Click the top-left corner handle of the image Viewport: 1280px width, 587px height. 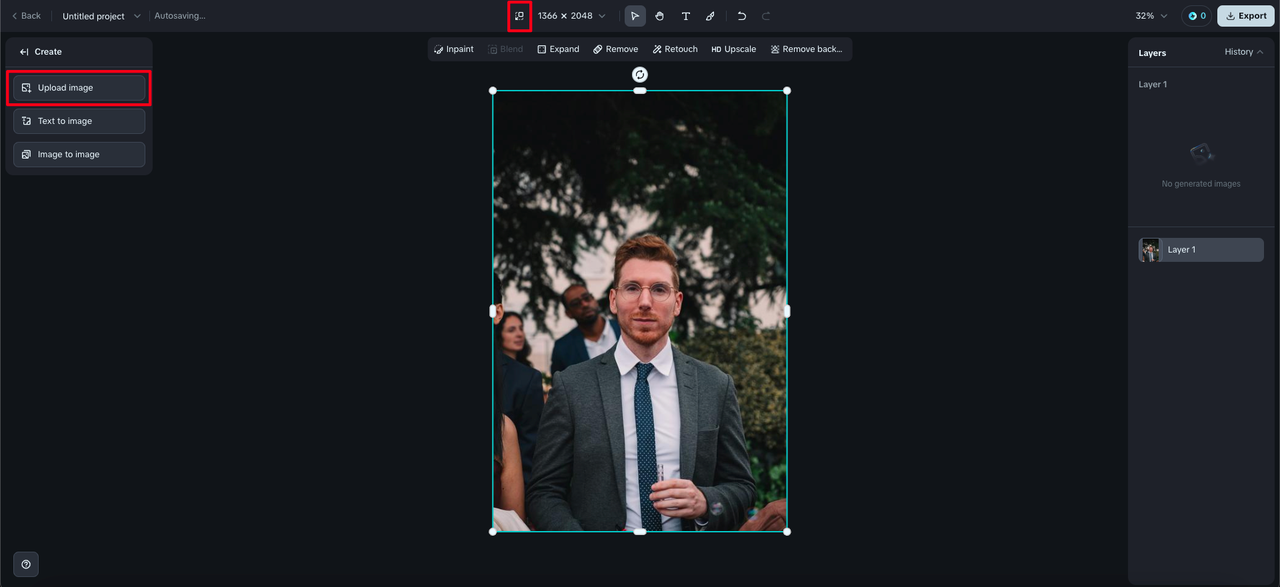(x=493, y=91)
